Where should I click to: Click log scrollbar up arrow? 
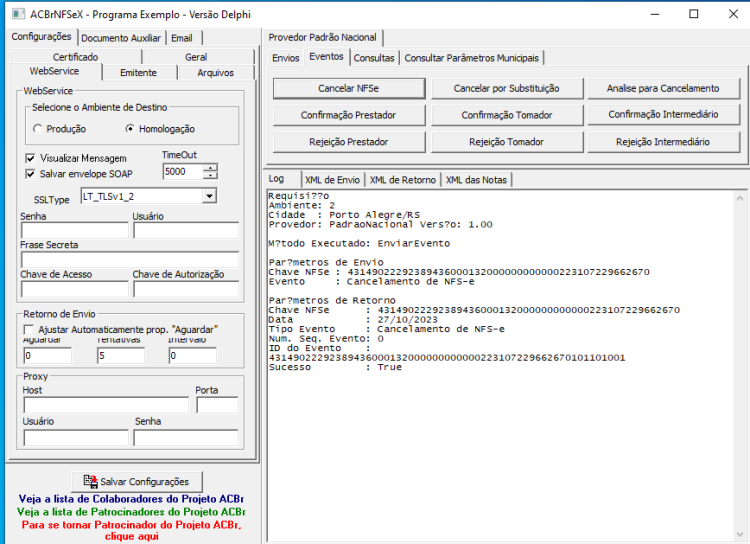(x=740, y=198)
